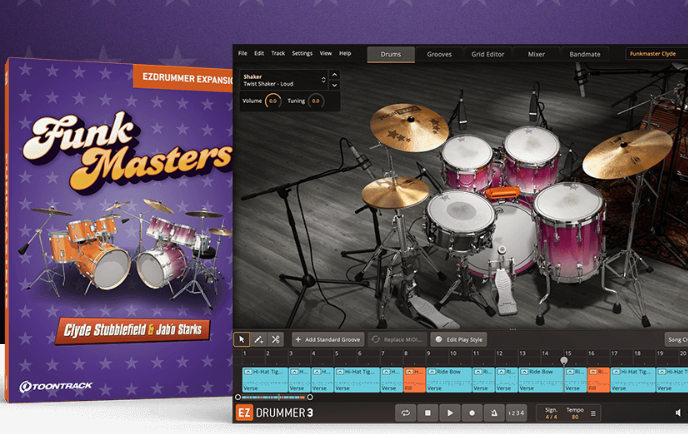Step to next instrument with down arrow
The height and width of the screenshot is (434, 688).
tap(334, 85)
